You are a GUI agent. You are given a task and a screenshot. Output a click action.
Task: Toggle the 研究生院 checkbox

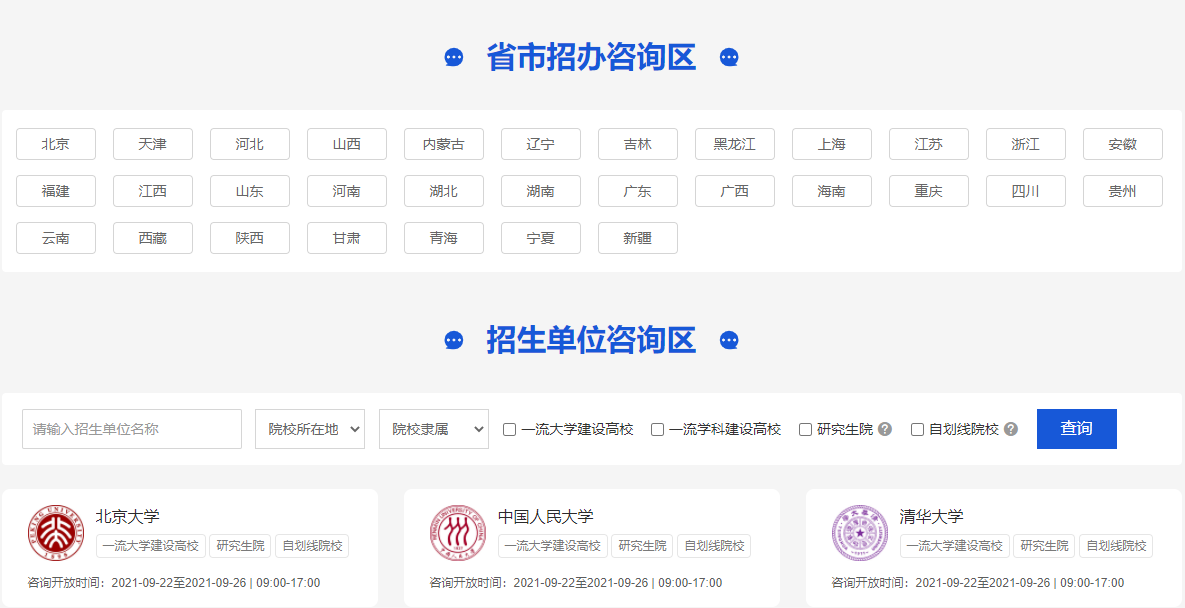tap(805, 430)
